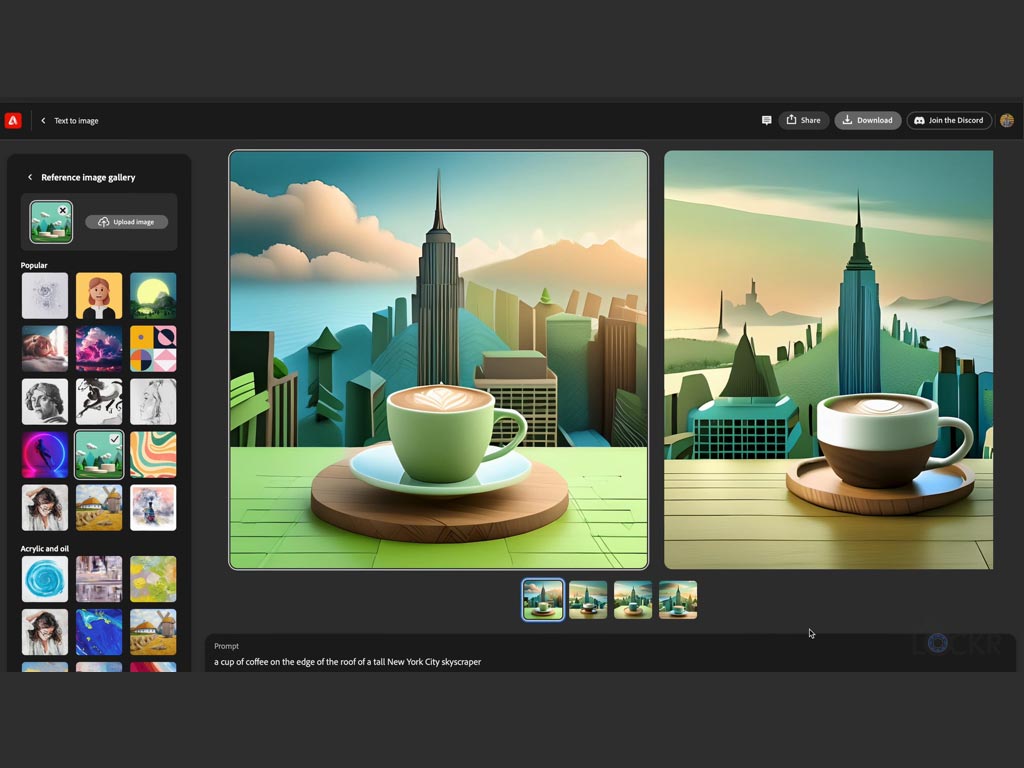The height and width of the screenshot is (768, 1024).
Task: Click the Share button
Action: pyautogui.click(x=804, y=120)
